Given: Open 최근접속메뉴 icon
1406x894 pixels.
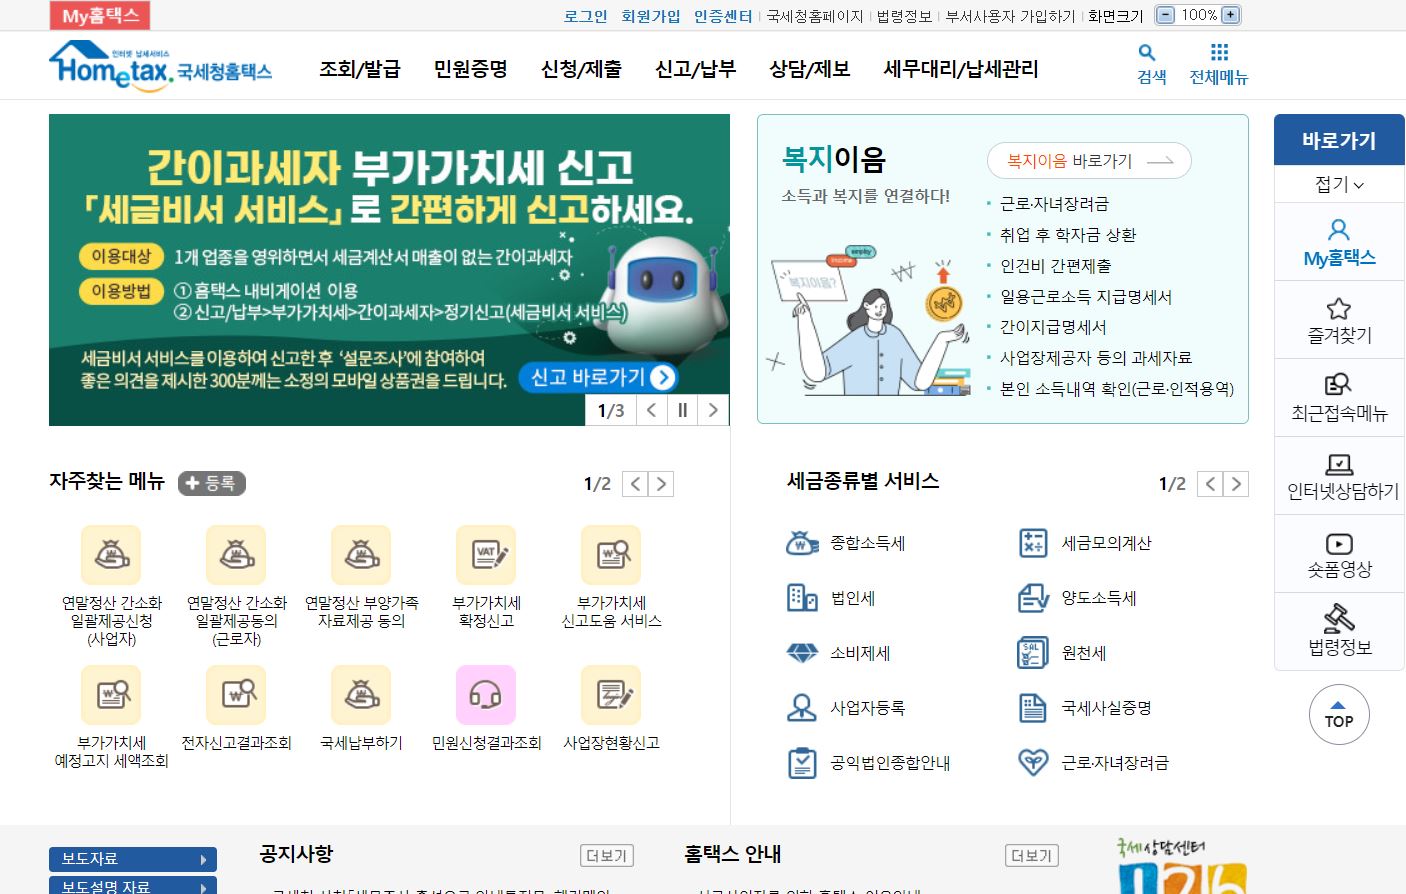Looking at the screenshot, I should [1339, 385].
